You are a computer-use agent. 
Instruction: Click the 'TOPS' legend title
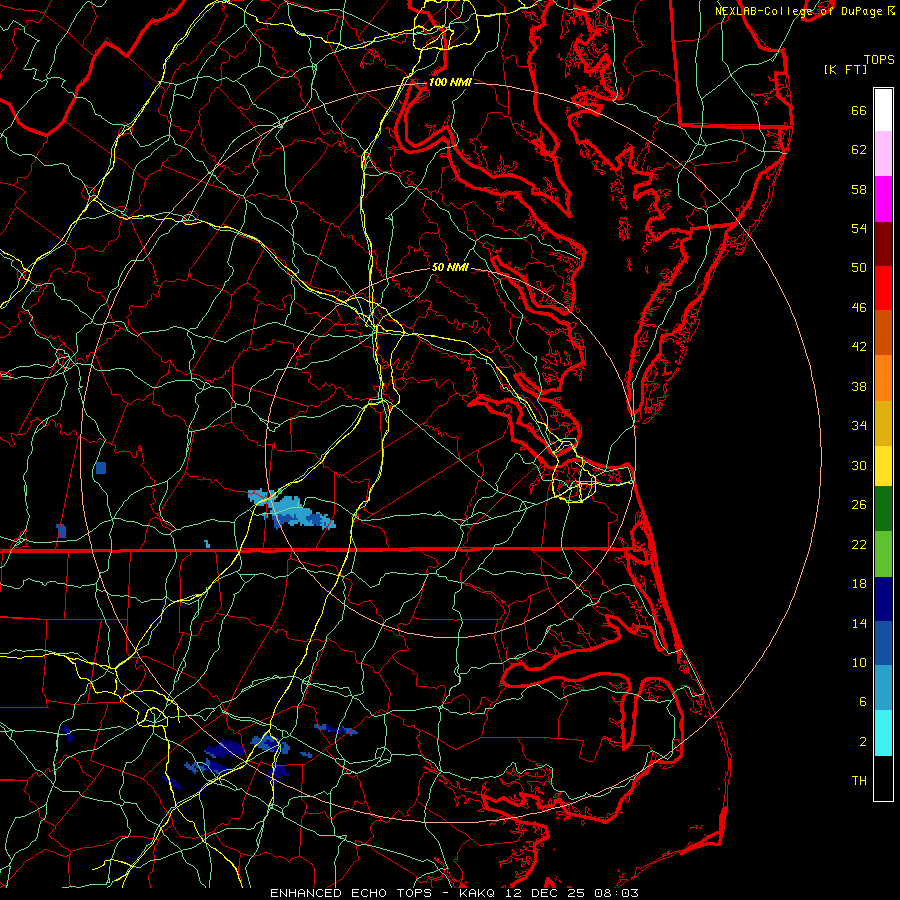click(879, 59)
